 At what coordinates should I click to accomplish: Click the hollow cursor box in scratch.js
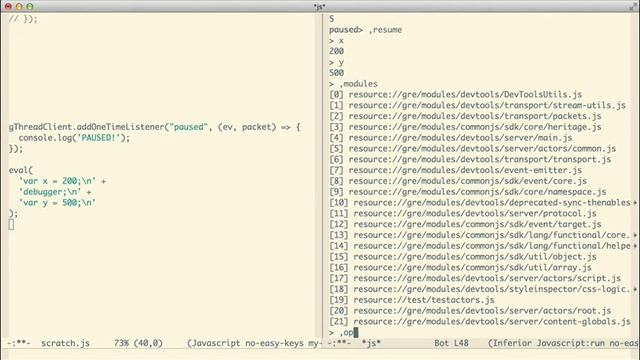point(11,224)
